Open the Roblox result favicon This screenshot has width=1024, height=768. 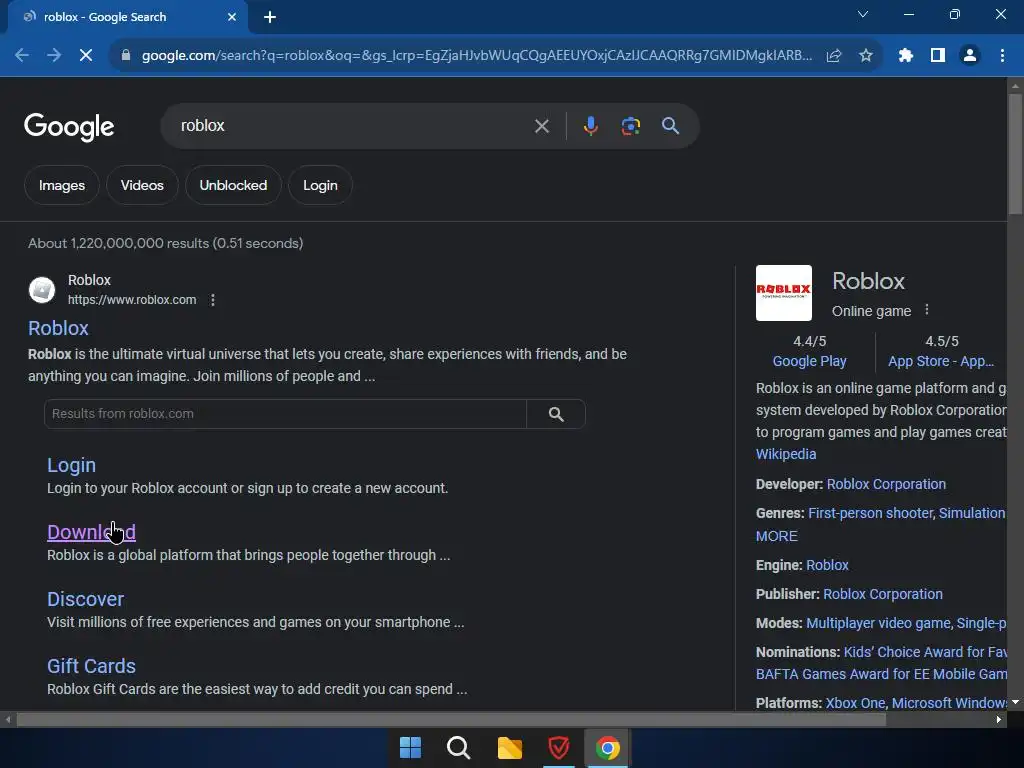tap(42, 290)
